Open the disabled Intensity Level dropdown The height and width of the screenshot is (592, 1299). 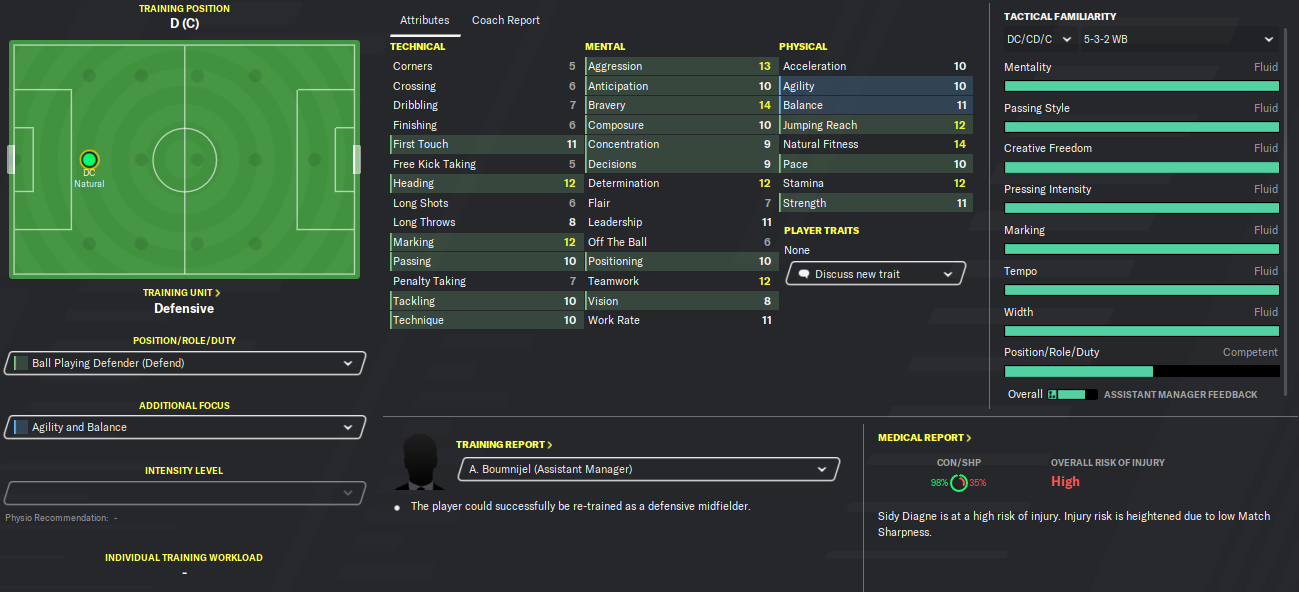(x=185, y=493)
